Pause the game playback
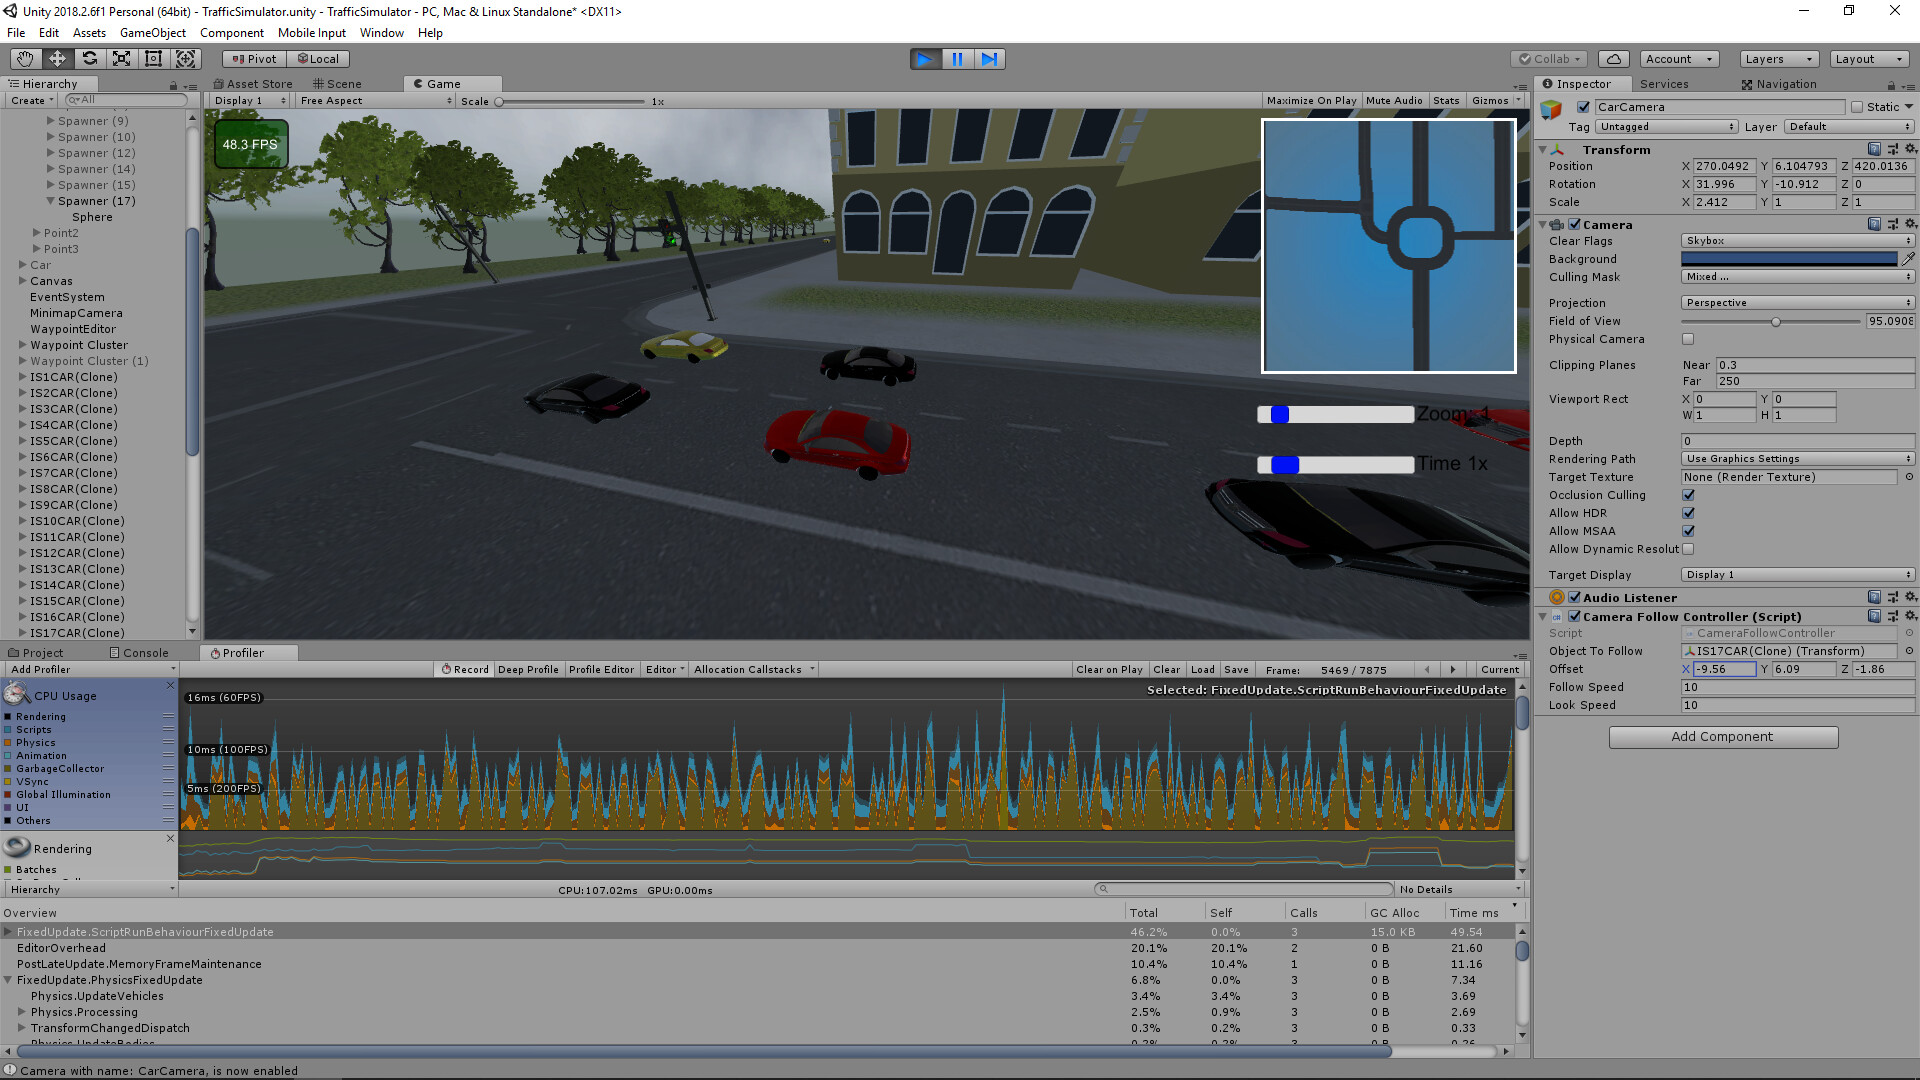 (x=957, y=59)
